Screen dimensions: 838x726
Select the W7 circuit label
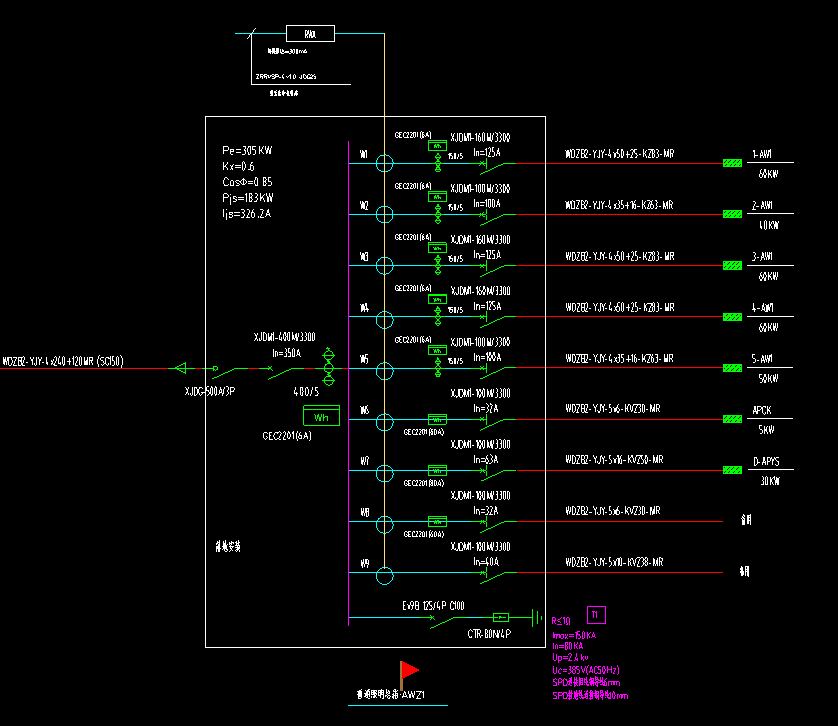364,461
